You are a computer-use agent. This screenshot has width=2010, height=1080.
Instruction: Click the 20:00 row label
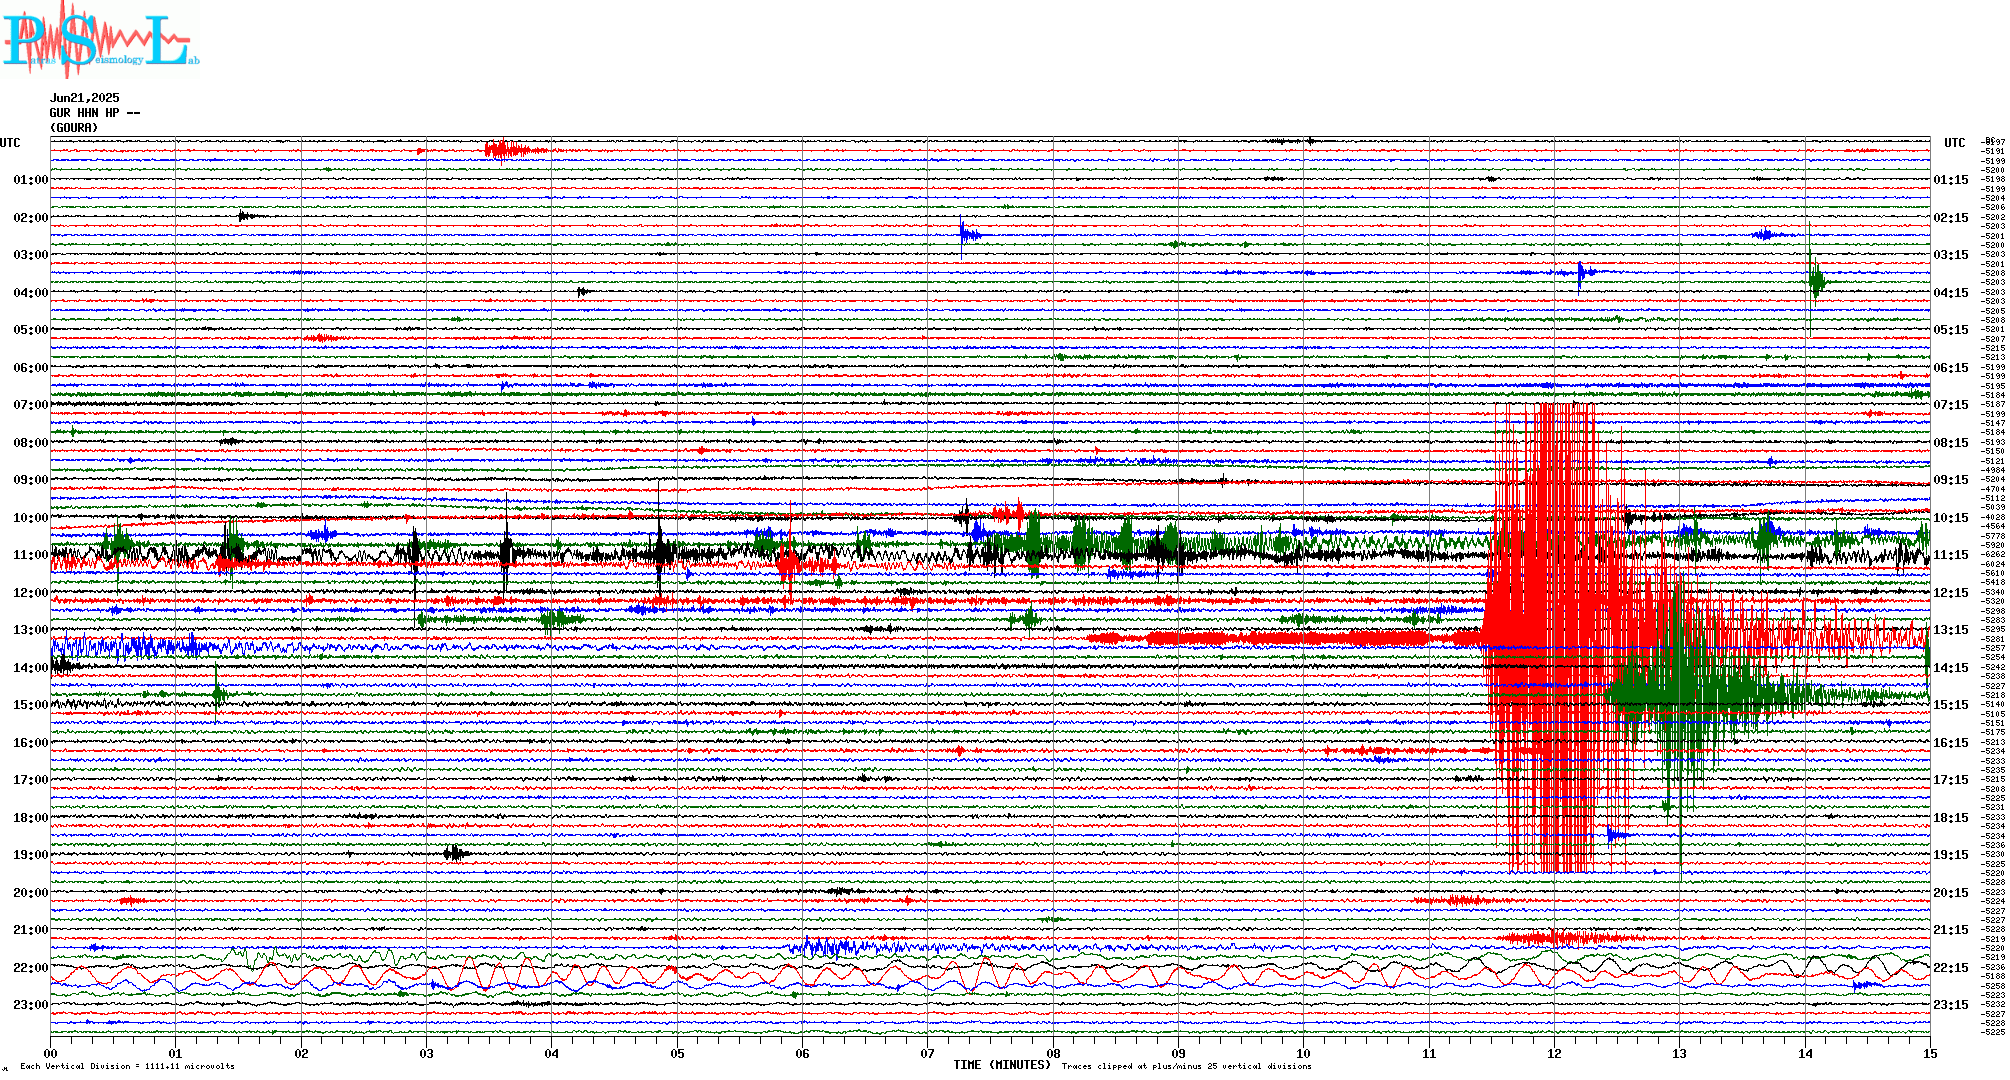point(30,893)
